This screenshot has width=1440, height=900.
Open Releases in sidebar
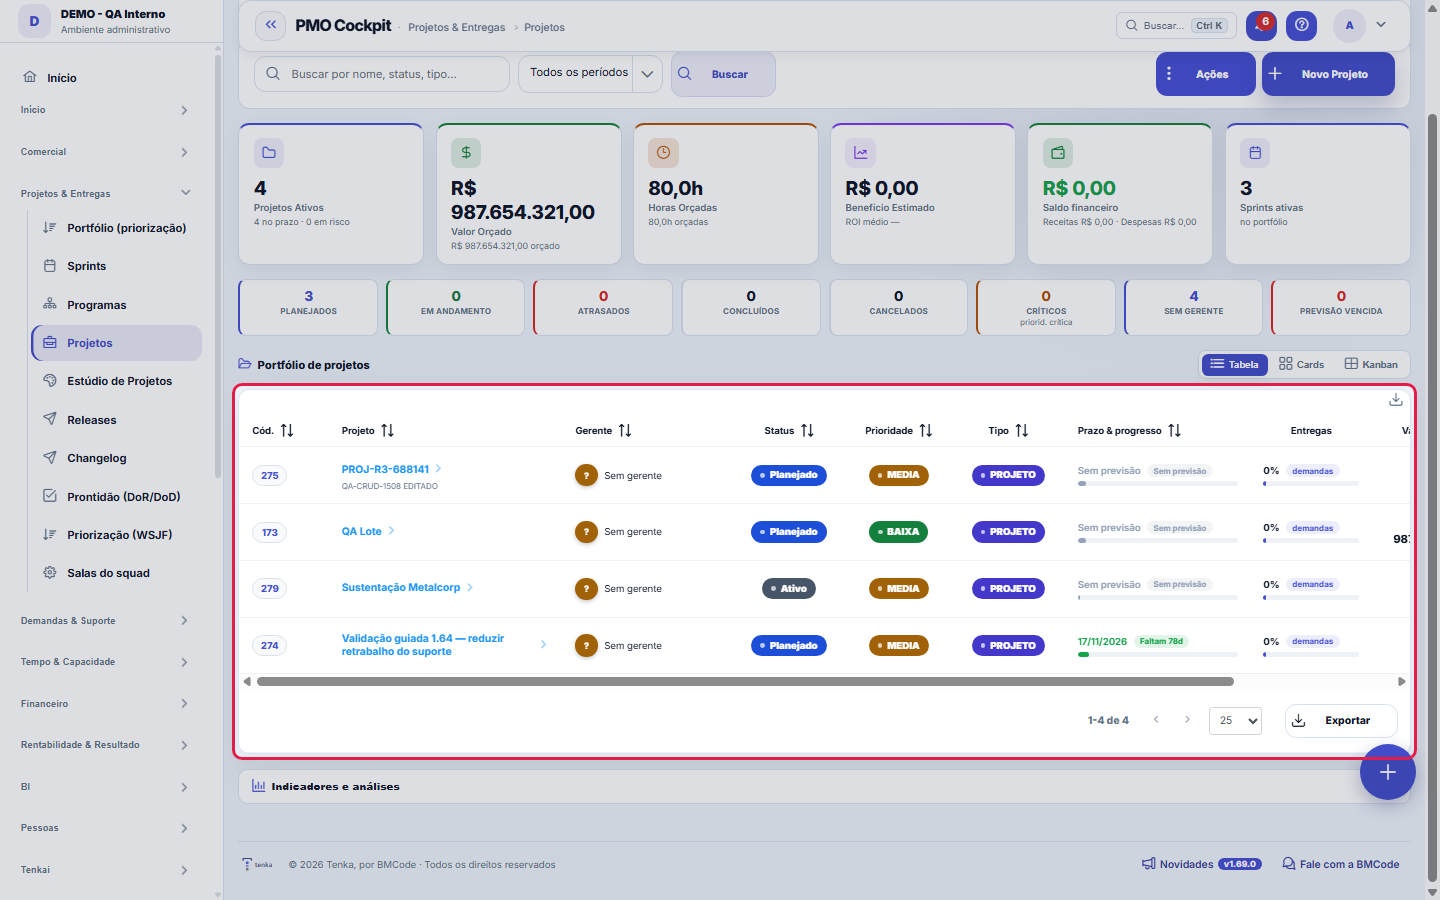point(116,420)
